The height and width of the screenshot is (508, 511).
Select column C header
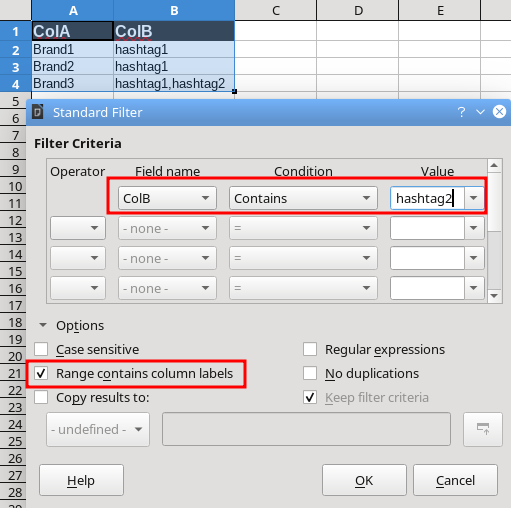[276, 10]
